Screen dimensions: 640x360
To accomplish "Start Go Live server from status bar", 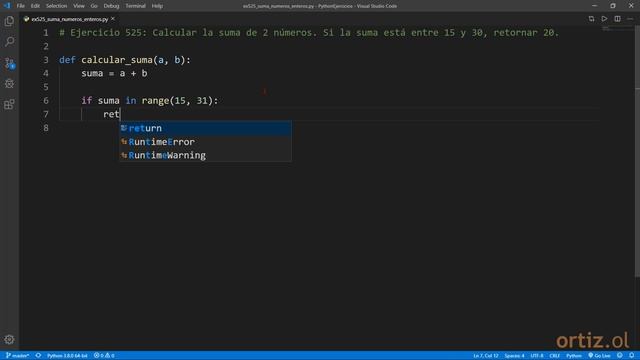I will (x=599, y=356).
